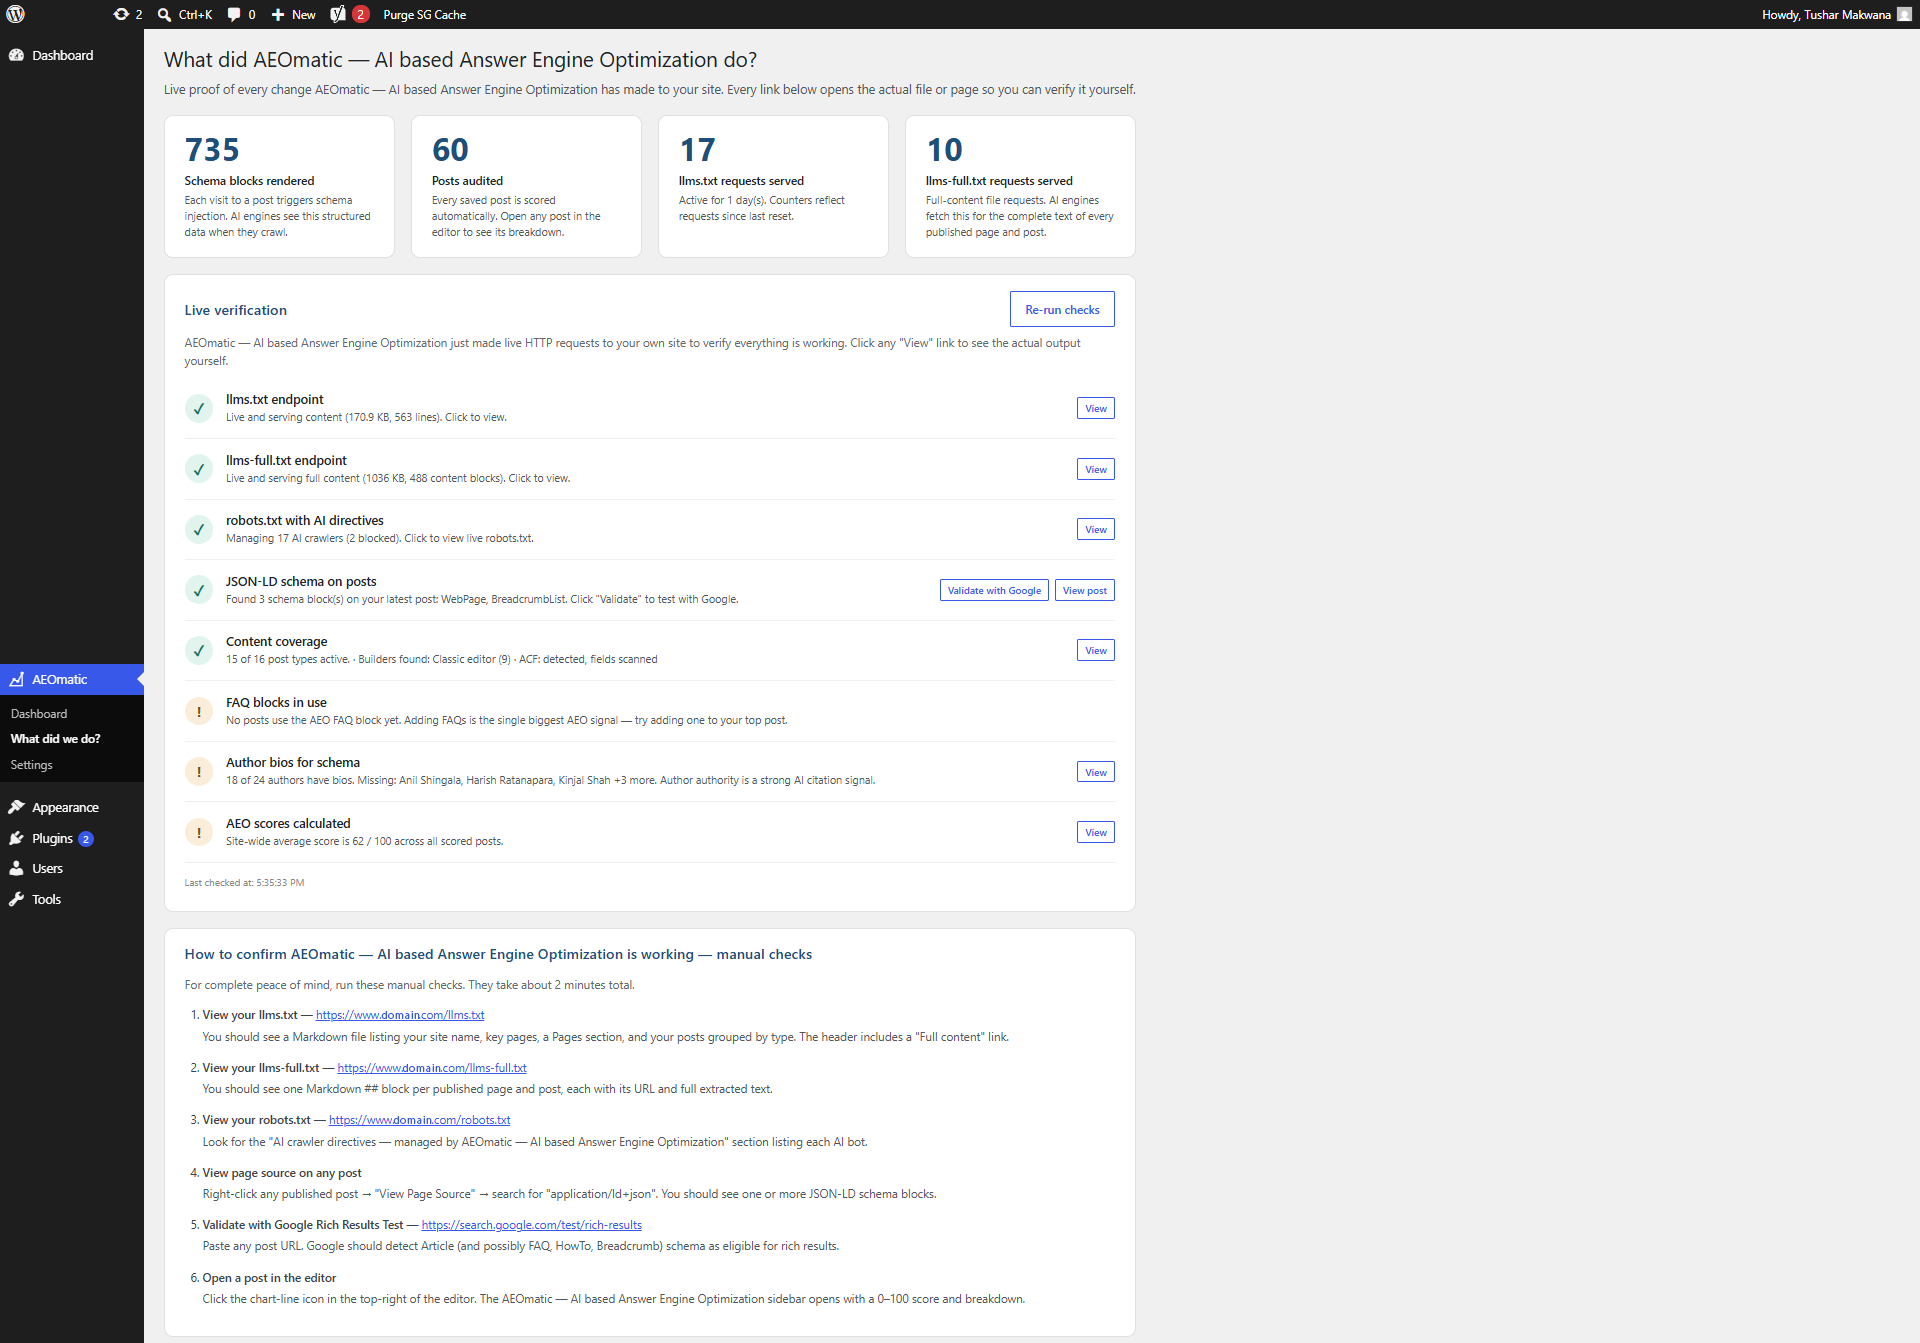
Task: Click the 735 Schema blocks rendered card
Action: 279,186
